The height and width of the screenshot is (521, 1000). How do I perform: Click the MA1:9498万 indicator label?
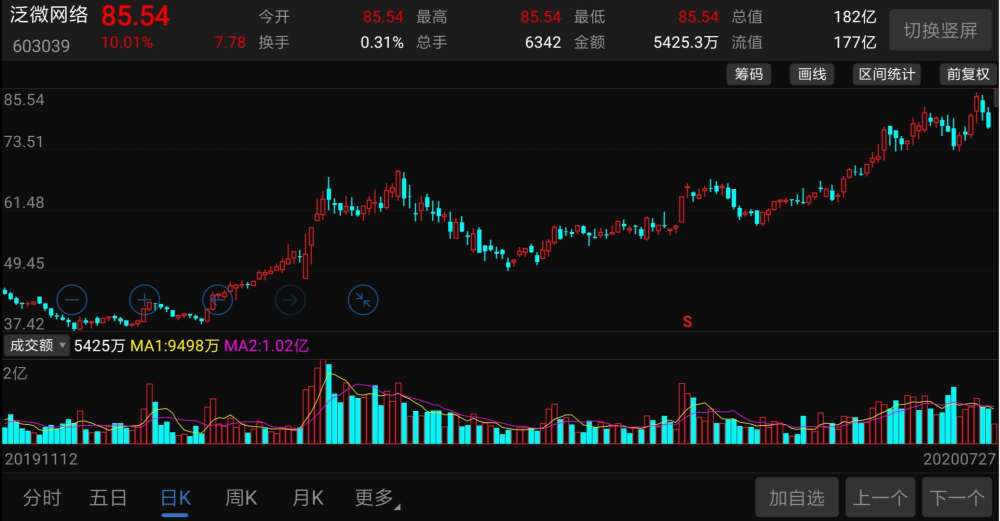(x=174, y=346)
